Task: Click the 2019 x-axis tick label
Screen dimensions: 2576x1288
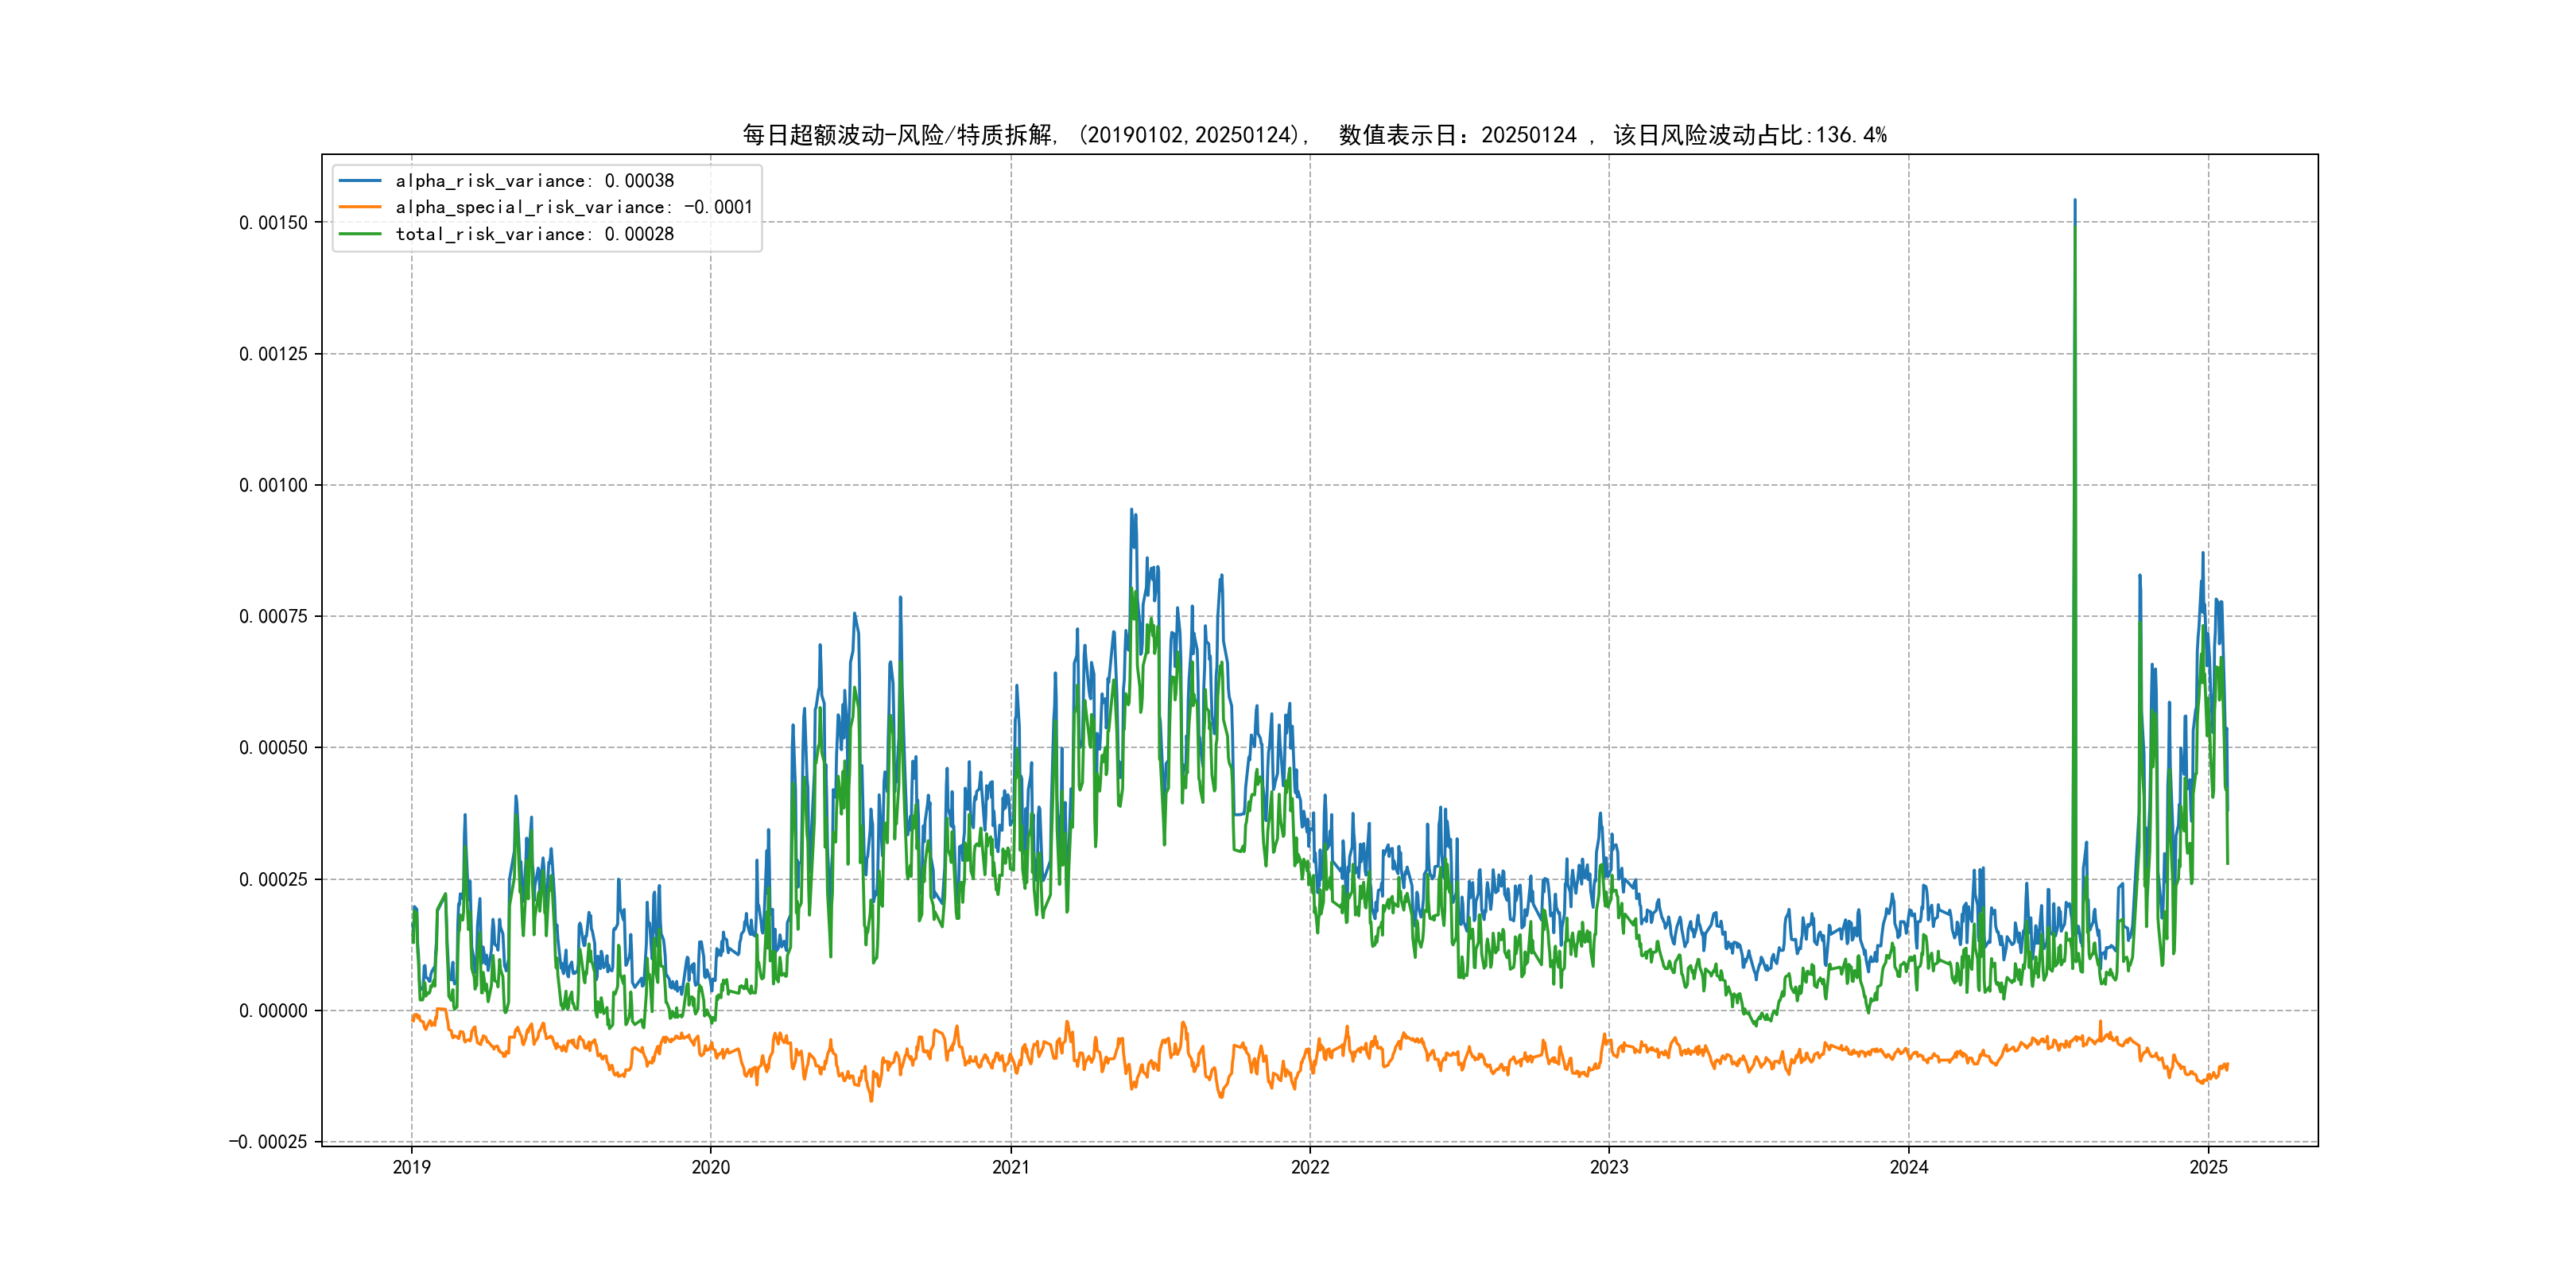Action: (411, 1167)
